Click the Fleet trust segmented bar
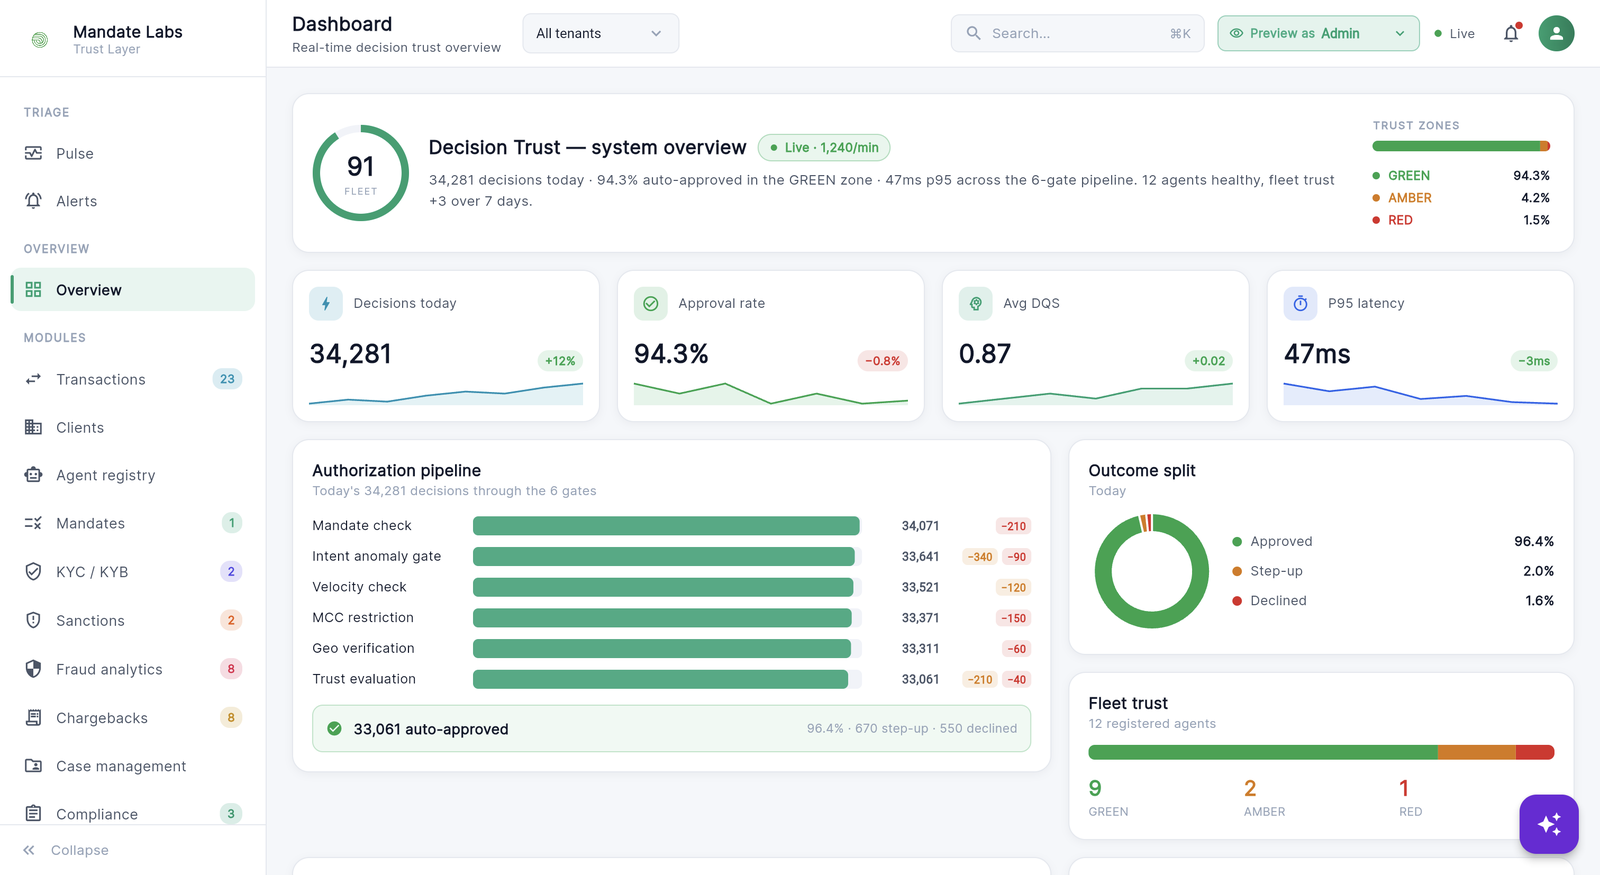 click(x=1321, y=752)
